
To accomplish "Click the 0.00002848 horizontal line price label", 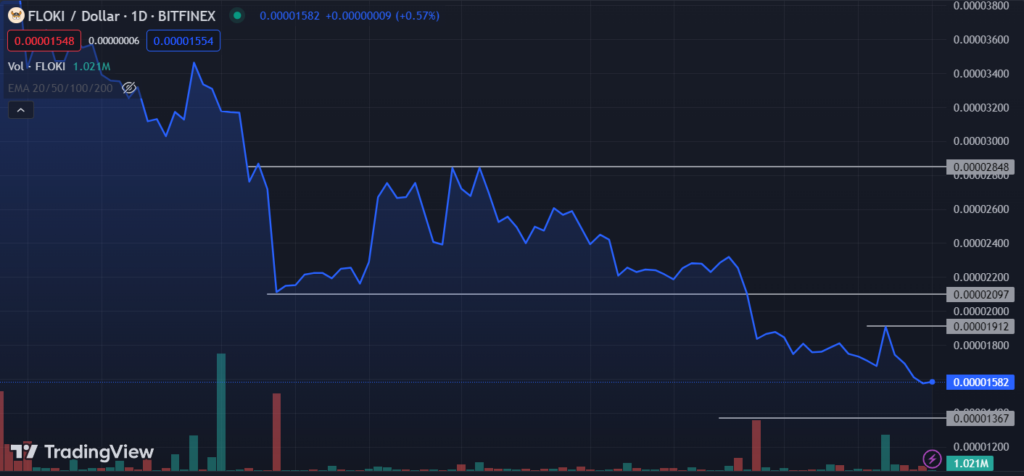I will tap(981, 167).
